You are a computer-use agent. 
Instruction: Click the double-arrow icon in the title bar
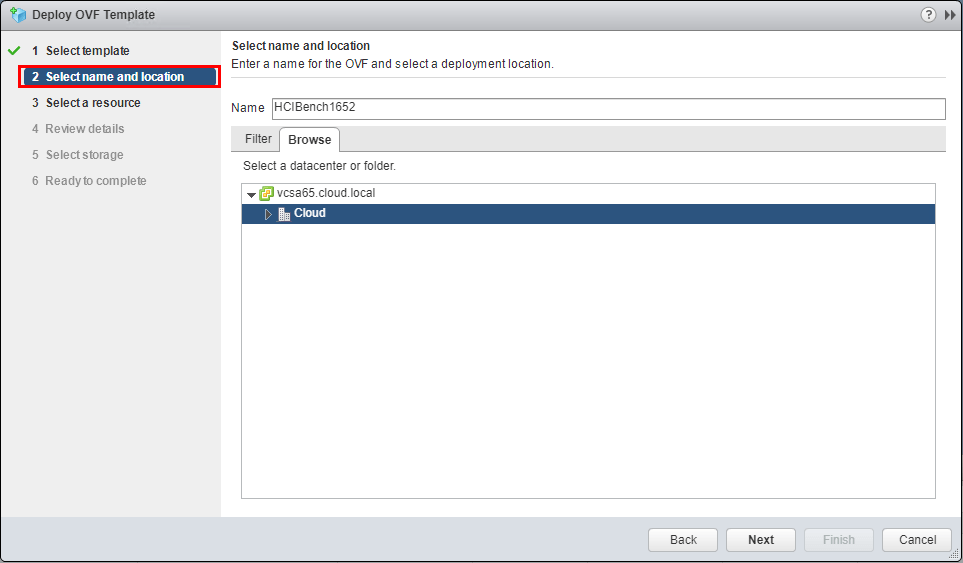(949, 15)
